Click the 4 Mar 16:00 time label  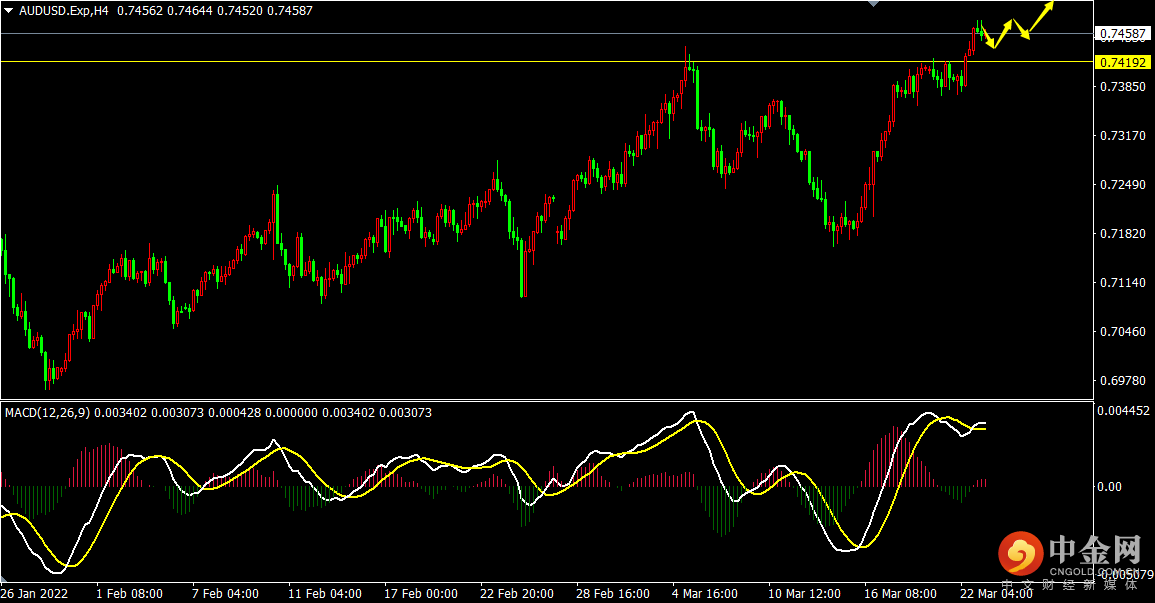[705, 593]
